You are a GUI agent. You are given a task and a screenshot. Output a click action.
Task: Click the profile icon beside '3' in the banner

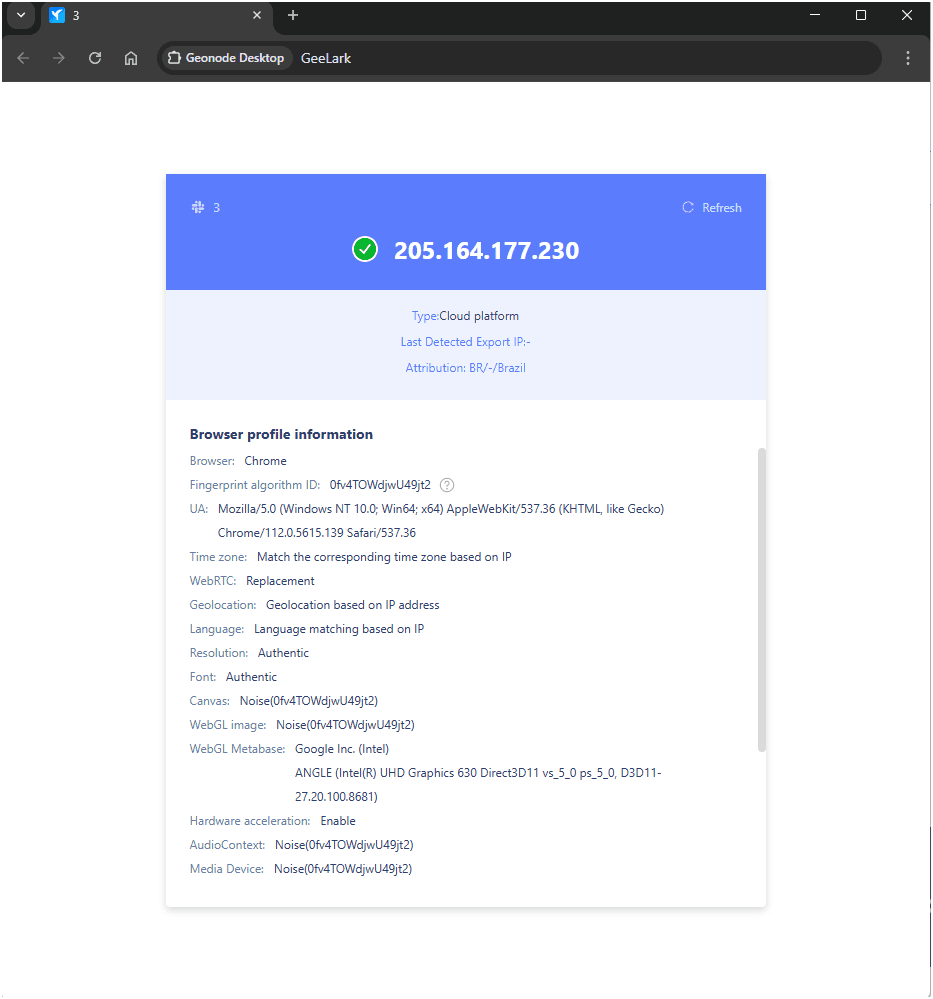click(x=198, y=207)
